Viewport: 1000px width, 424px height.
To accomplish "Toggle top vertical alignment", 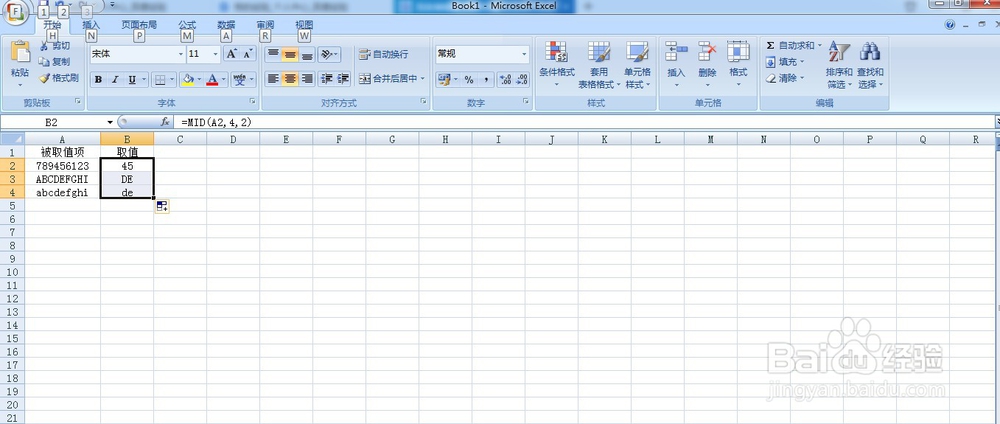I will [x=273, y=54].
